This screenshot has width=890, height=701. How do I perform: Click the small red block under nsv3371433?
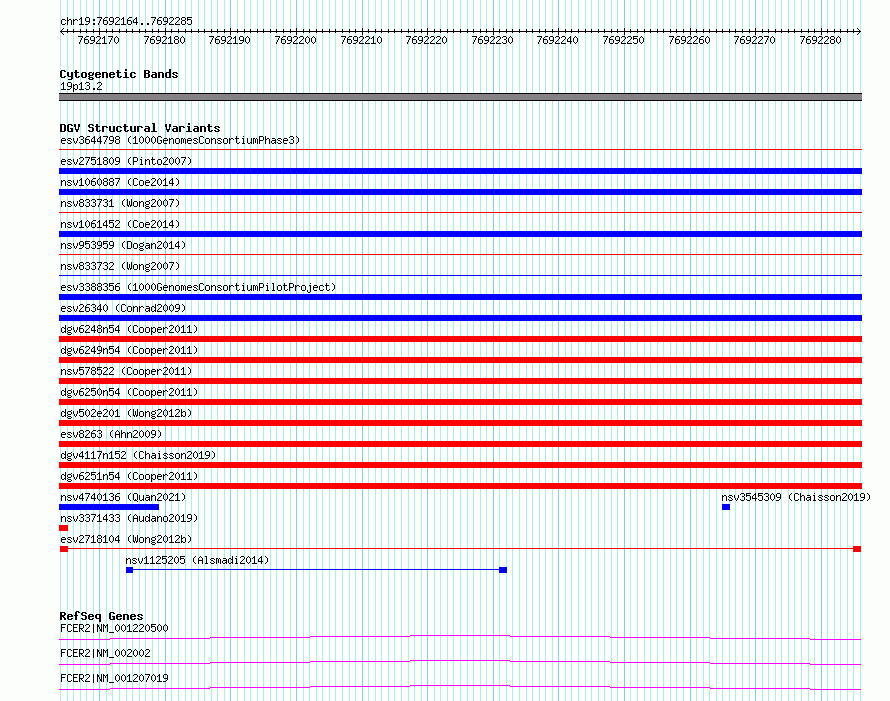coord(64,528)
